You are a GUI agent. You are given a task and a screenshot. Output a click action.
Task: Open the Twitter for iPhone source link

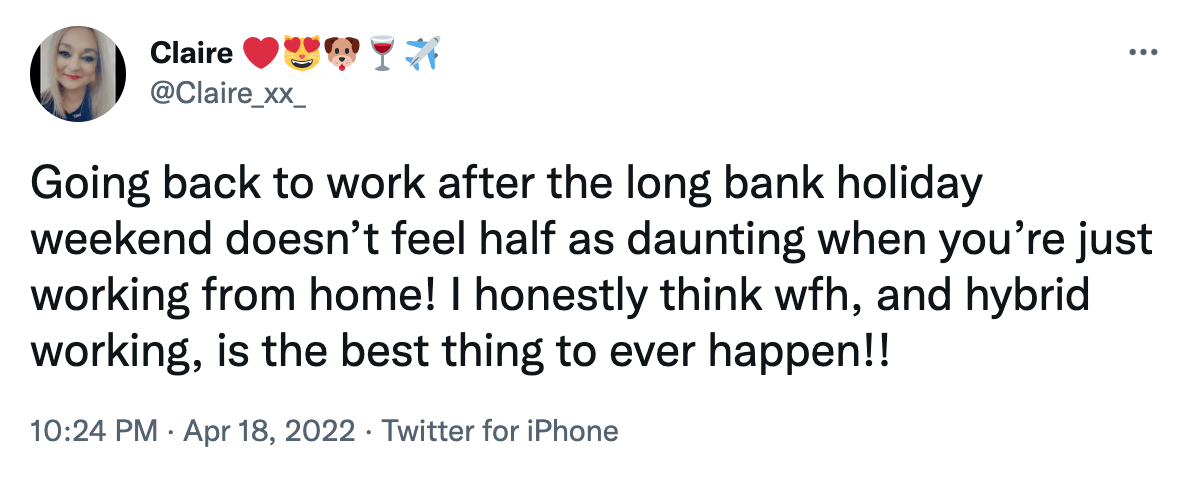coord(501,432)
